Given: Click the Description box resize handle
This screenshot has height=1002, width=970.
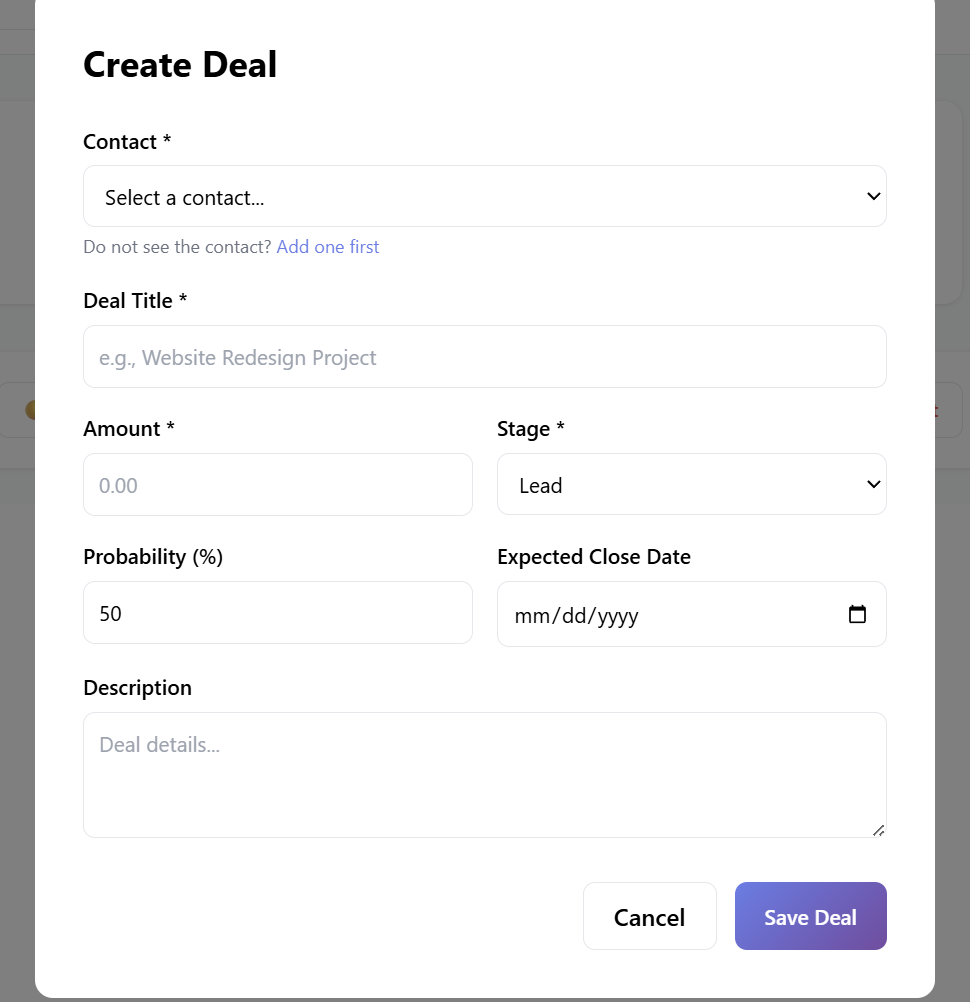Looking at the screenshot, I should point(878,830).
